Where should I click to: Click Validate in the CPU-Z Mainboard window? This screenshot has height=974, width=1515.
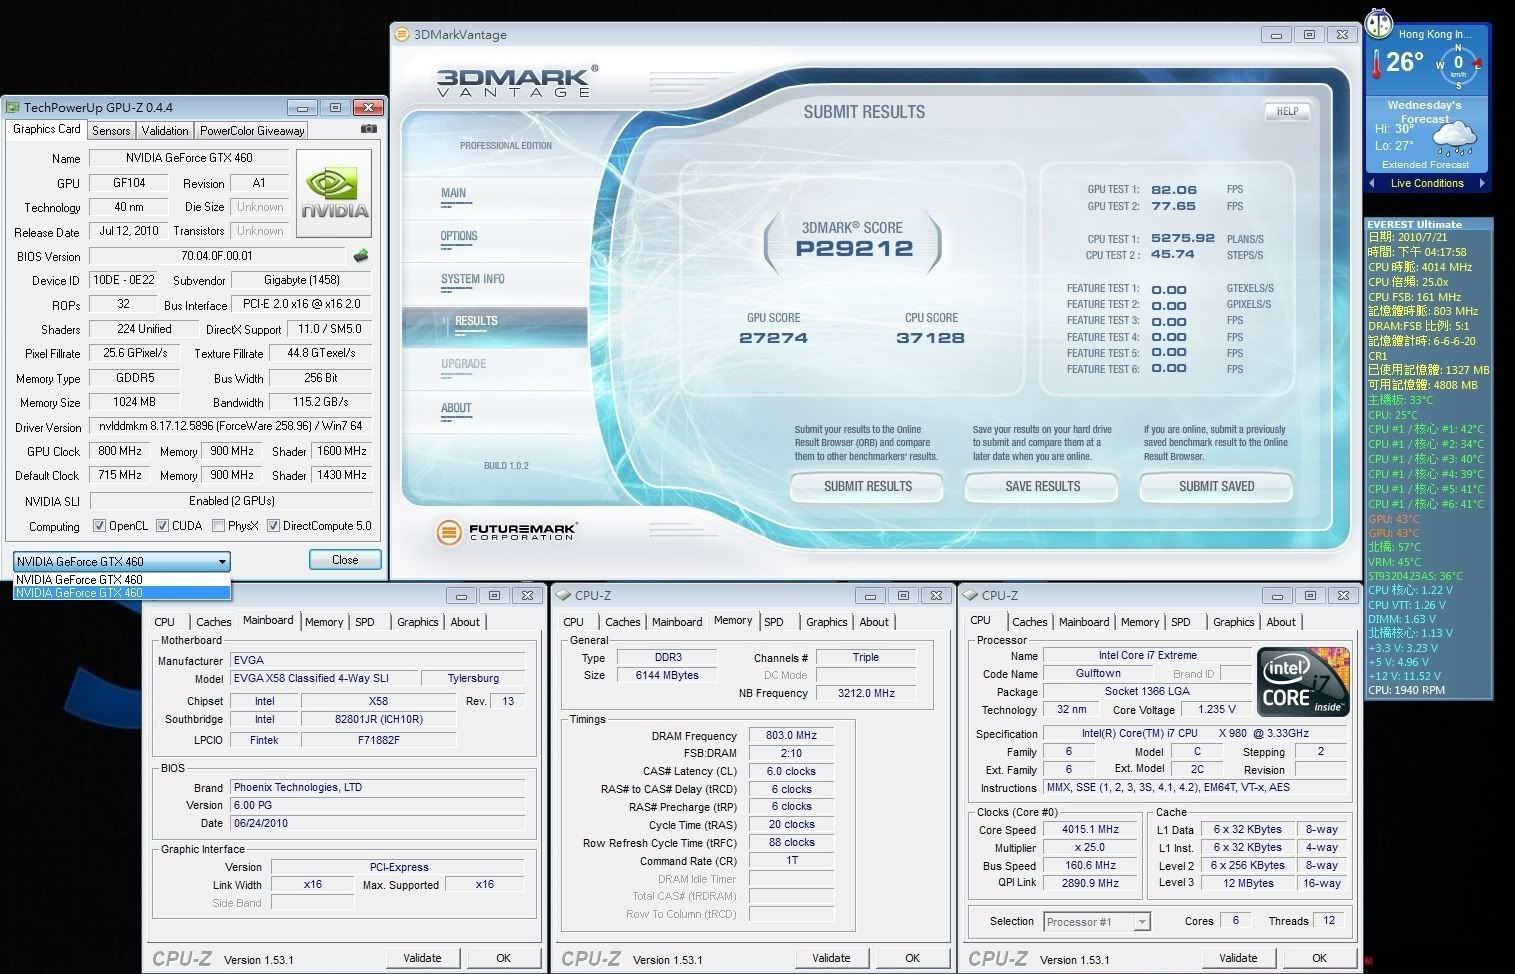422,958
